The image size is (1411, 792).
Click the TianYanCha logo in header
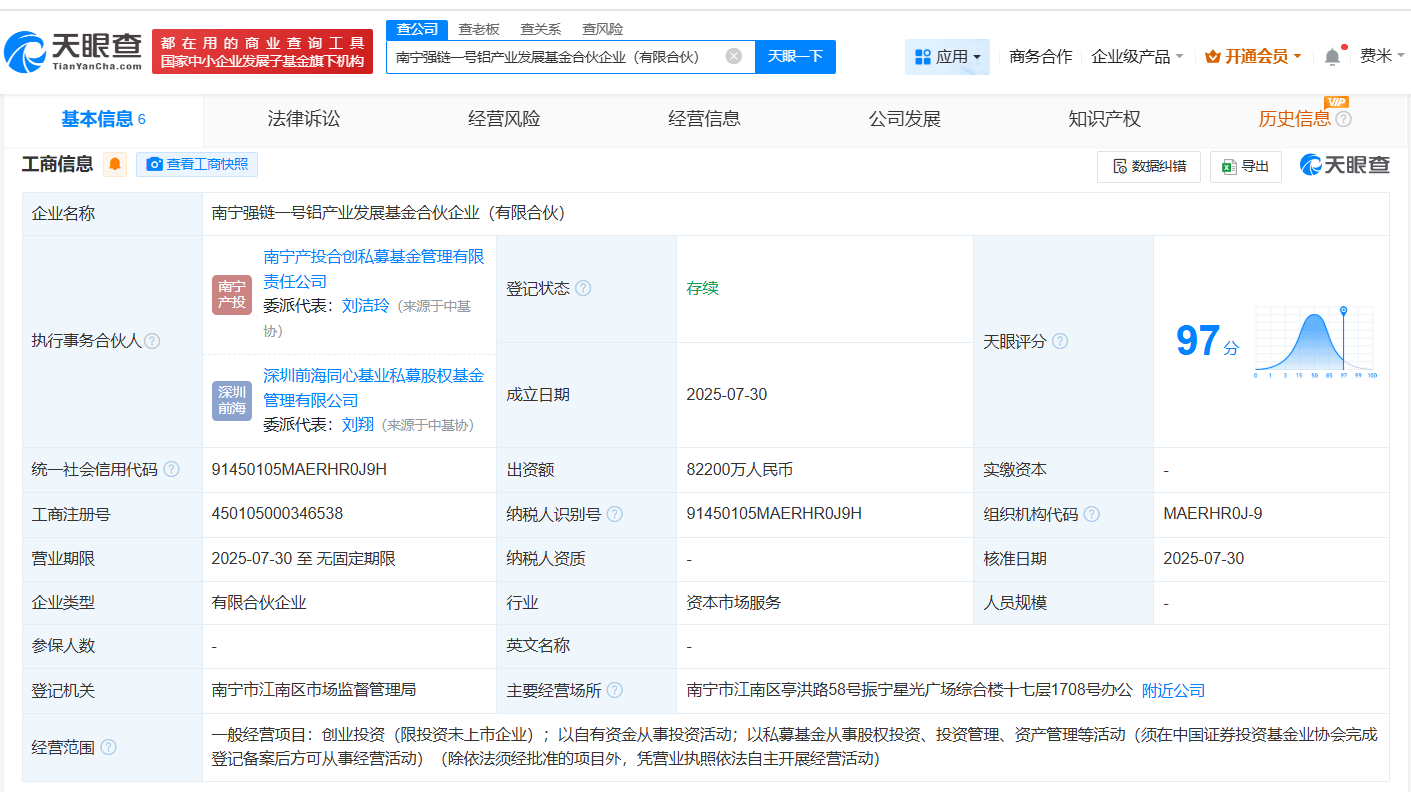[72, 51]
